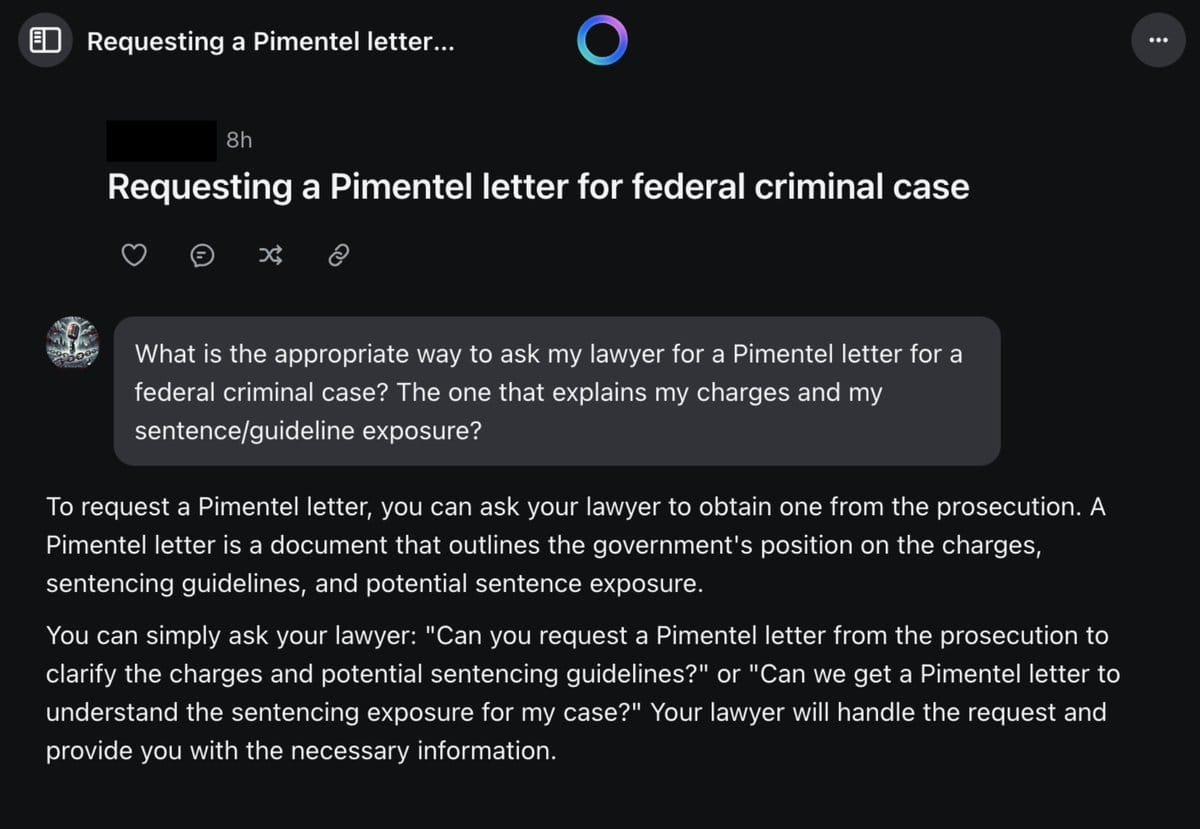Open the three-dots more options menu
1200x829 pixels.
coord(1158,41)
